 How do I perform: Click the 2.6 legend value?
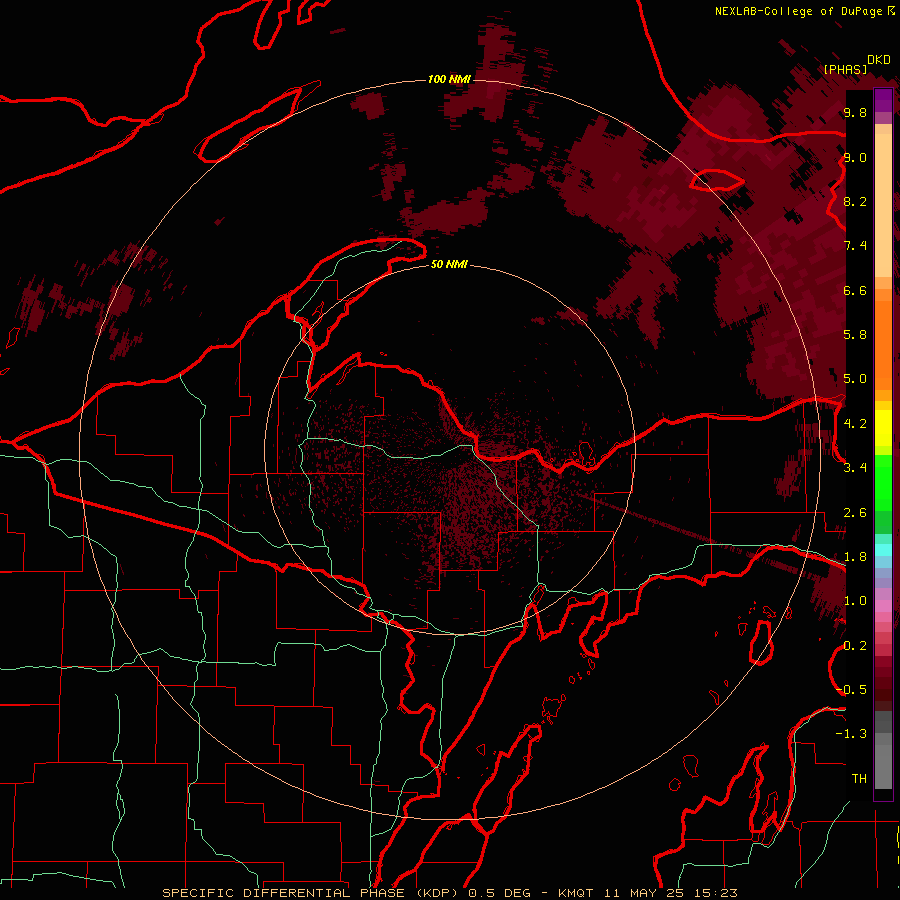(855, 513)
